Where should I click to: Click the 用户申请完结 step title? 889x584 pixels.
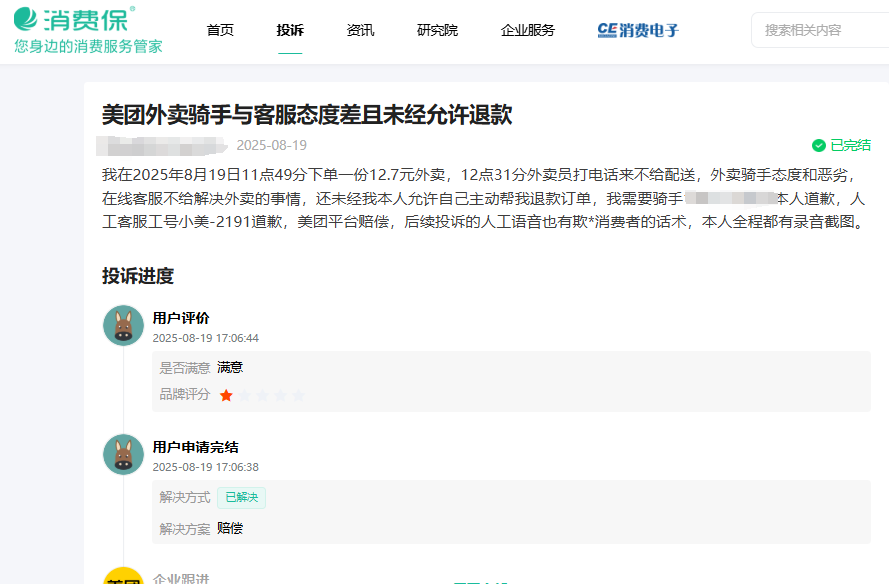[x=196, y=447]
